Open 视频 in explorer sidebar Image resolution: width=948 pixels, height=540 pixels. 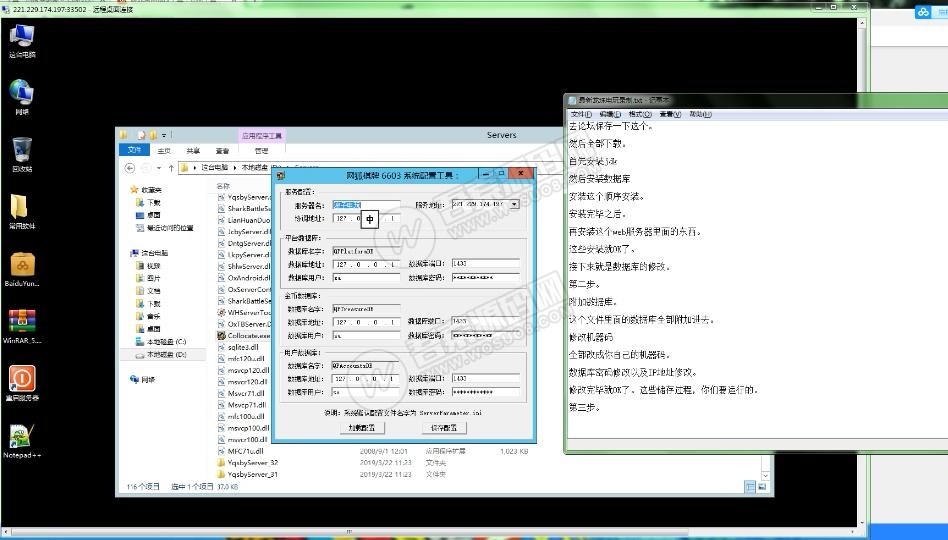coord(148,265)
